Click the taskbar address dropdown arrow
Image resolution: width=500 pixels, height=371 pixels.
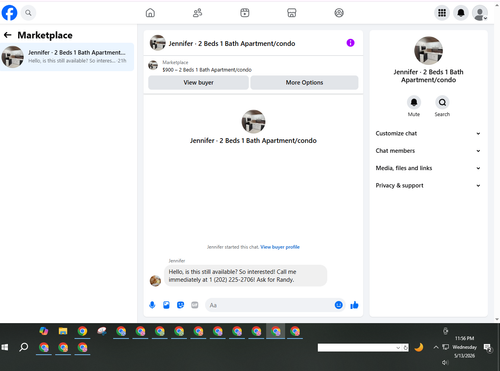click(398, 348)
